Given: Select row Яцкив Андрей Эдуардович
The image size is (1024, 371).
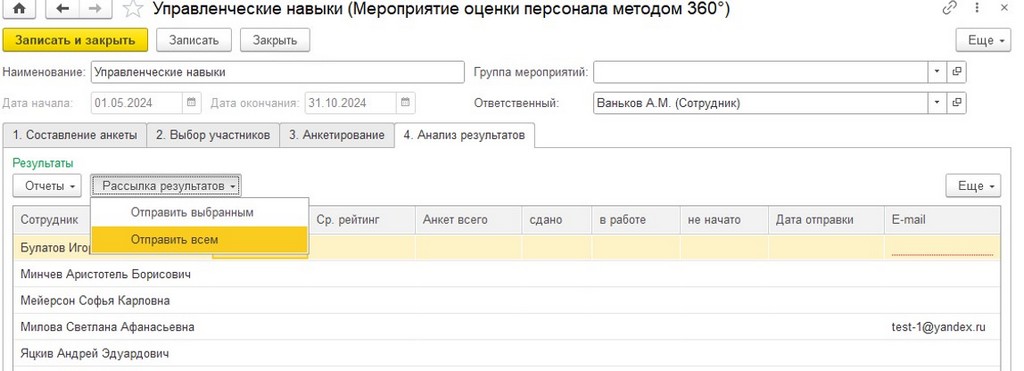Looking at the screenshot, I should coord(507,353).
